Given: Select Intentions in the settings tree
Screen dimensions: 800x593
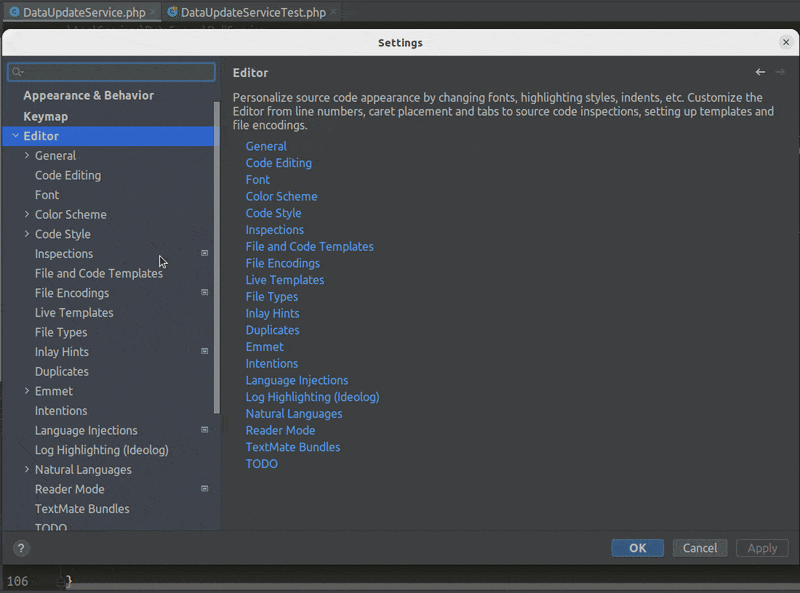Looking at the screenshot, I should [61, 411].
